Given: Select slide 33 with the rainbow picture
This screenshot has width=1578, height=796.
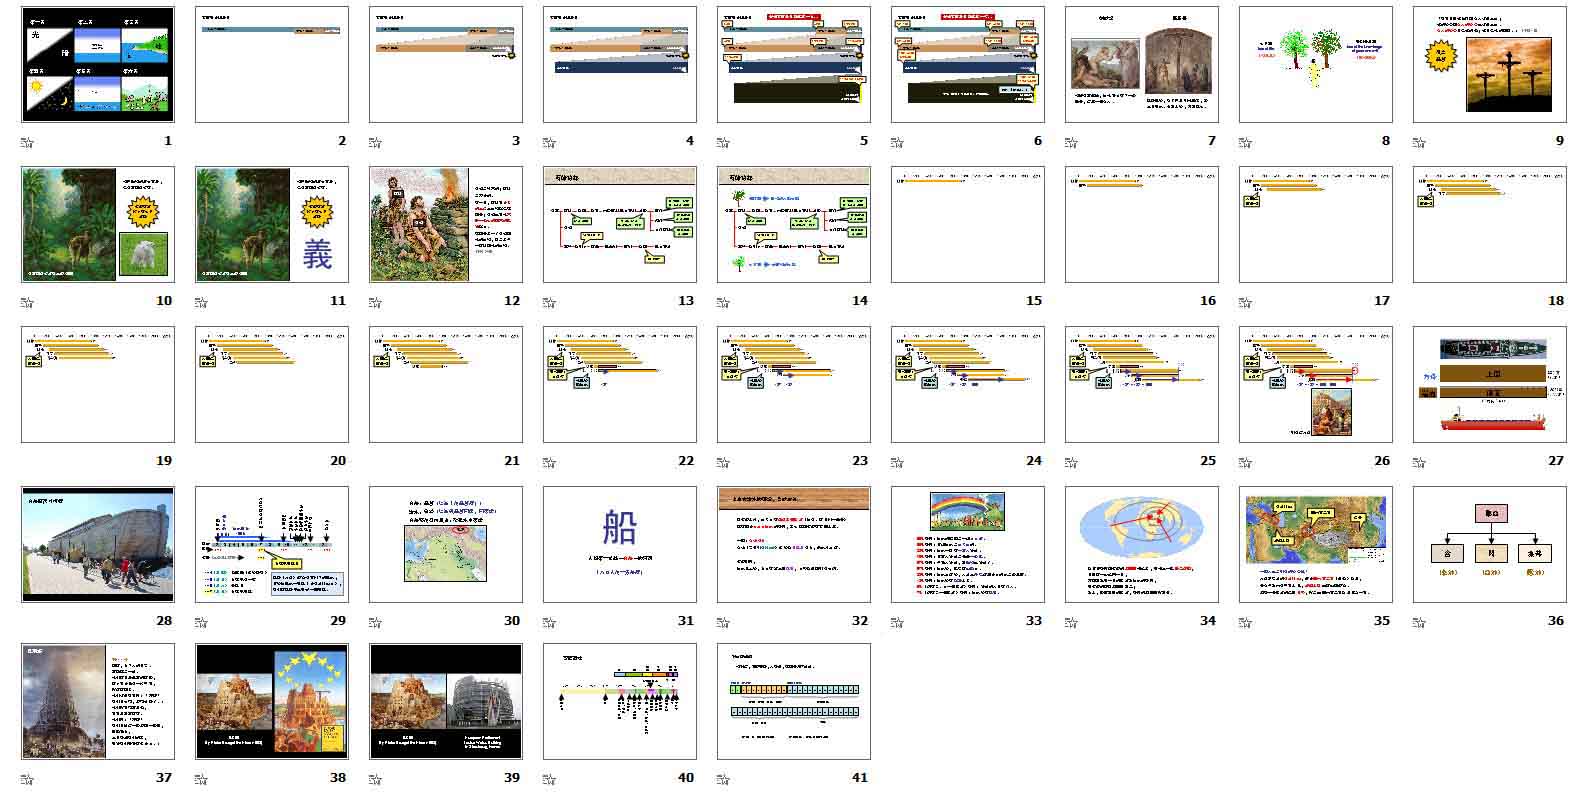Looking at the screenshot, I should pos(967,544).
